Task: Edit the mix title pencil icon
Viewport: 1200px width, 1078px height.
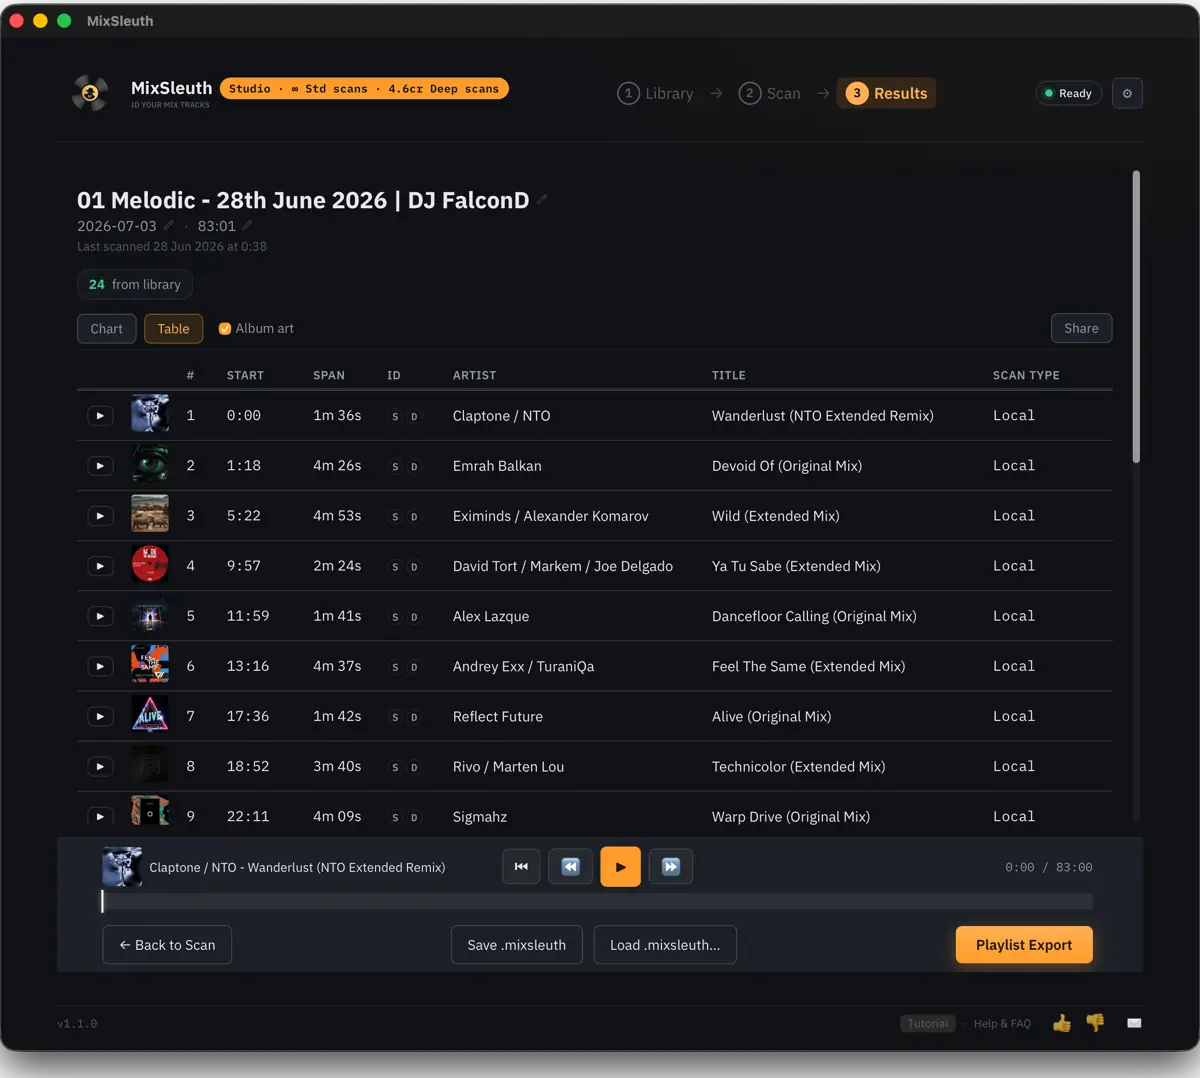Action: click(x=542, y=199)
